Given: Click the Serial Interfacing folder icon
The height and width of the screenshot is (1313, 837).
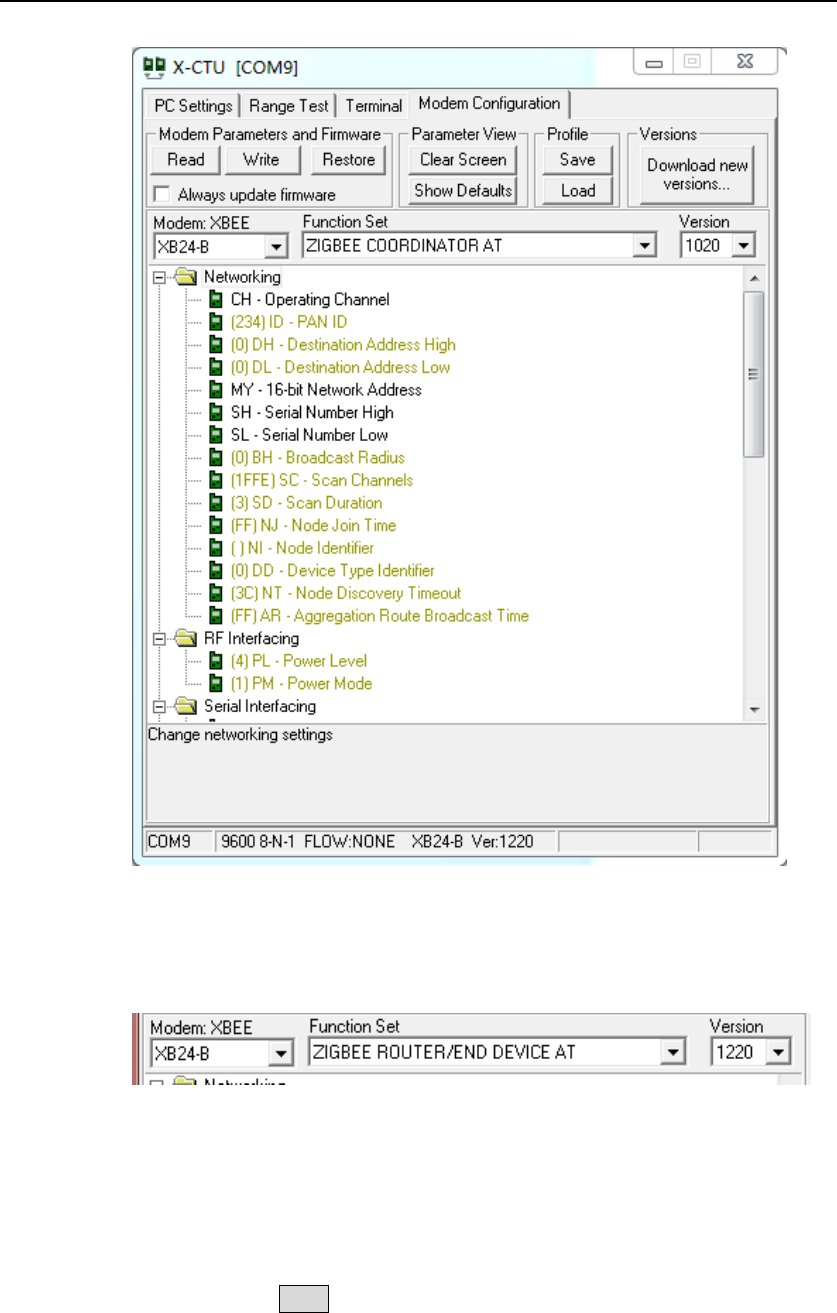Looking at the screenshot, I should click(x=185, y=706).
